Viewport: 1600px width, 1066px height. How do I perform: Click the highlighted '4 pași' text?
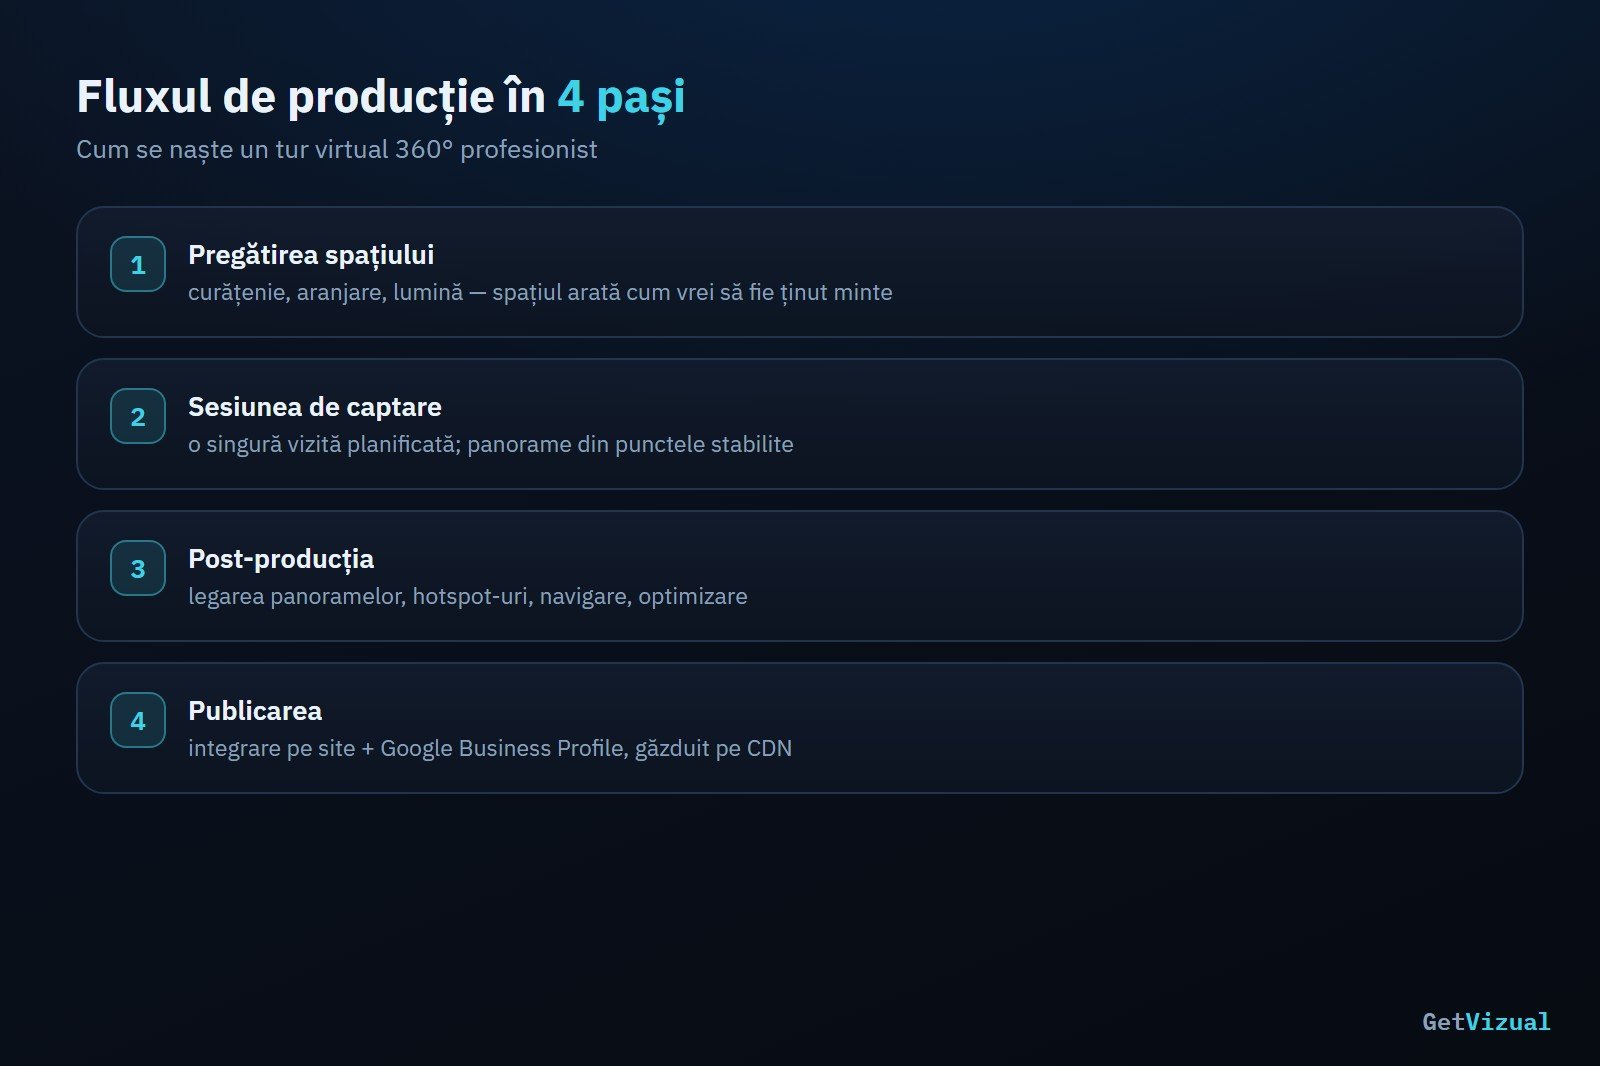pyautogui.click(x=621, y=97)
